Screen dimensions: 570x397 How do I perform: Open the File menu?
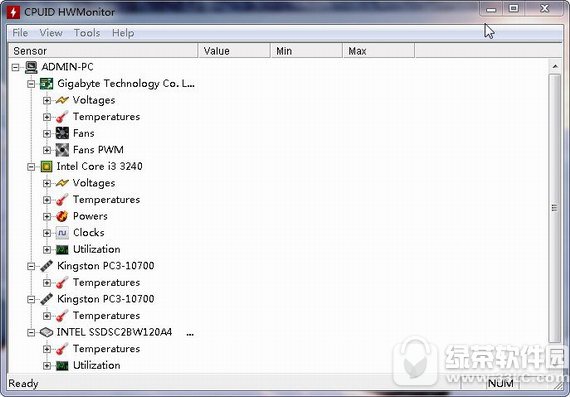[x=20, y=33]
